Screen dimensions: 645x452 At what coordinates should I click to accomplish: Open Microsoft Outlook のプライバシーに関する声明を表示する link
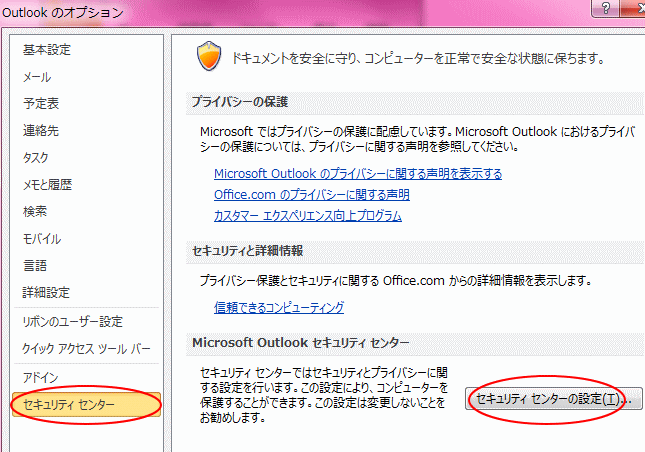[x=358, y=174]
